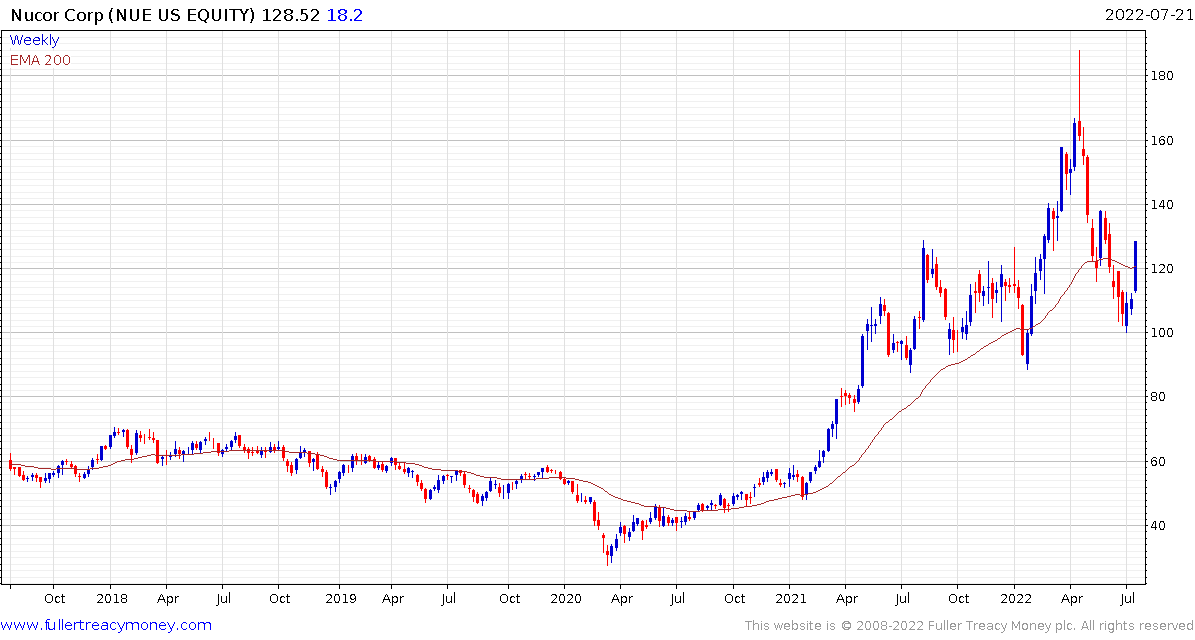Click the last price value 128.52
Viewport: 1195px width, 640px height.
point(291,14)
